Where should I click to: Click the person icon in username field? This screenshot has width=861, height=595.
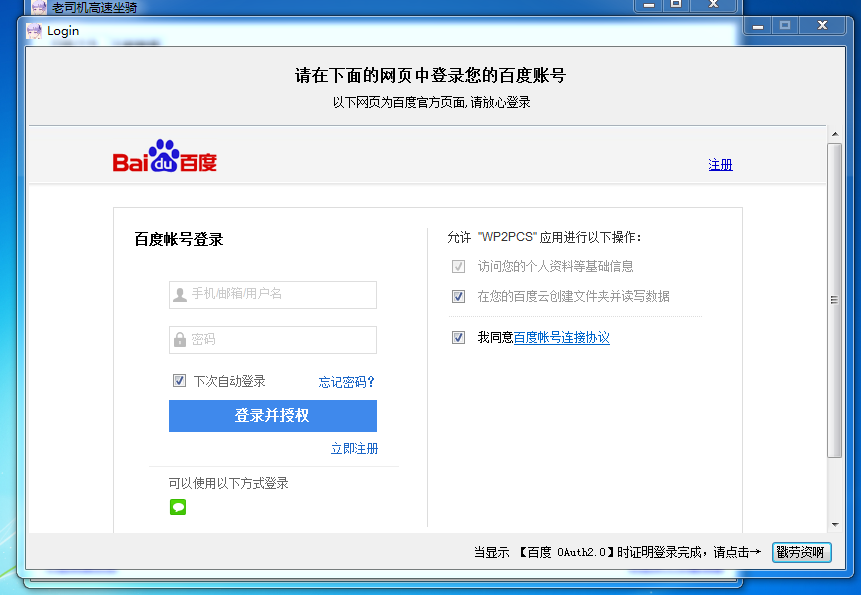pyautogui.click(x=180, y=294)
